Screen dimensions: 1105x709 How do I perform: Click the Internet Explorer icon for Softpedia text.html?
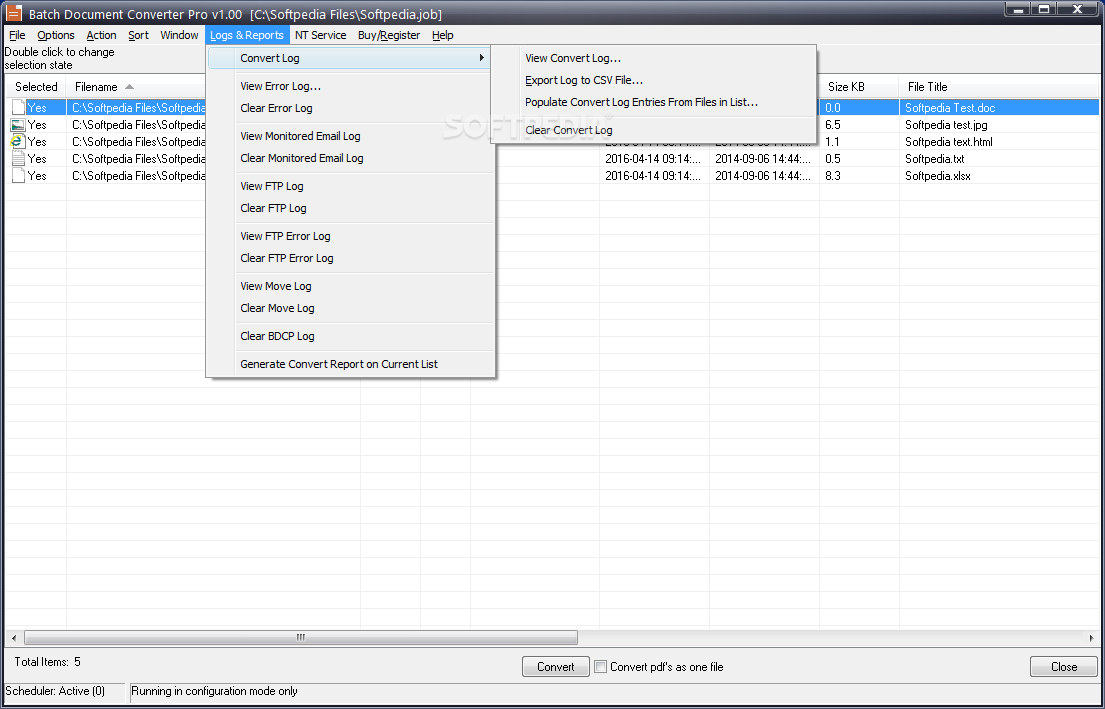pos(18,142)
